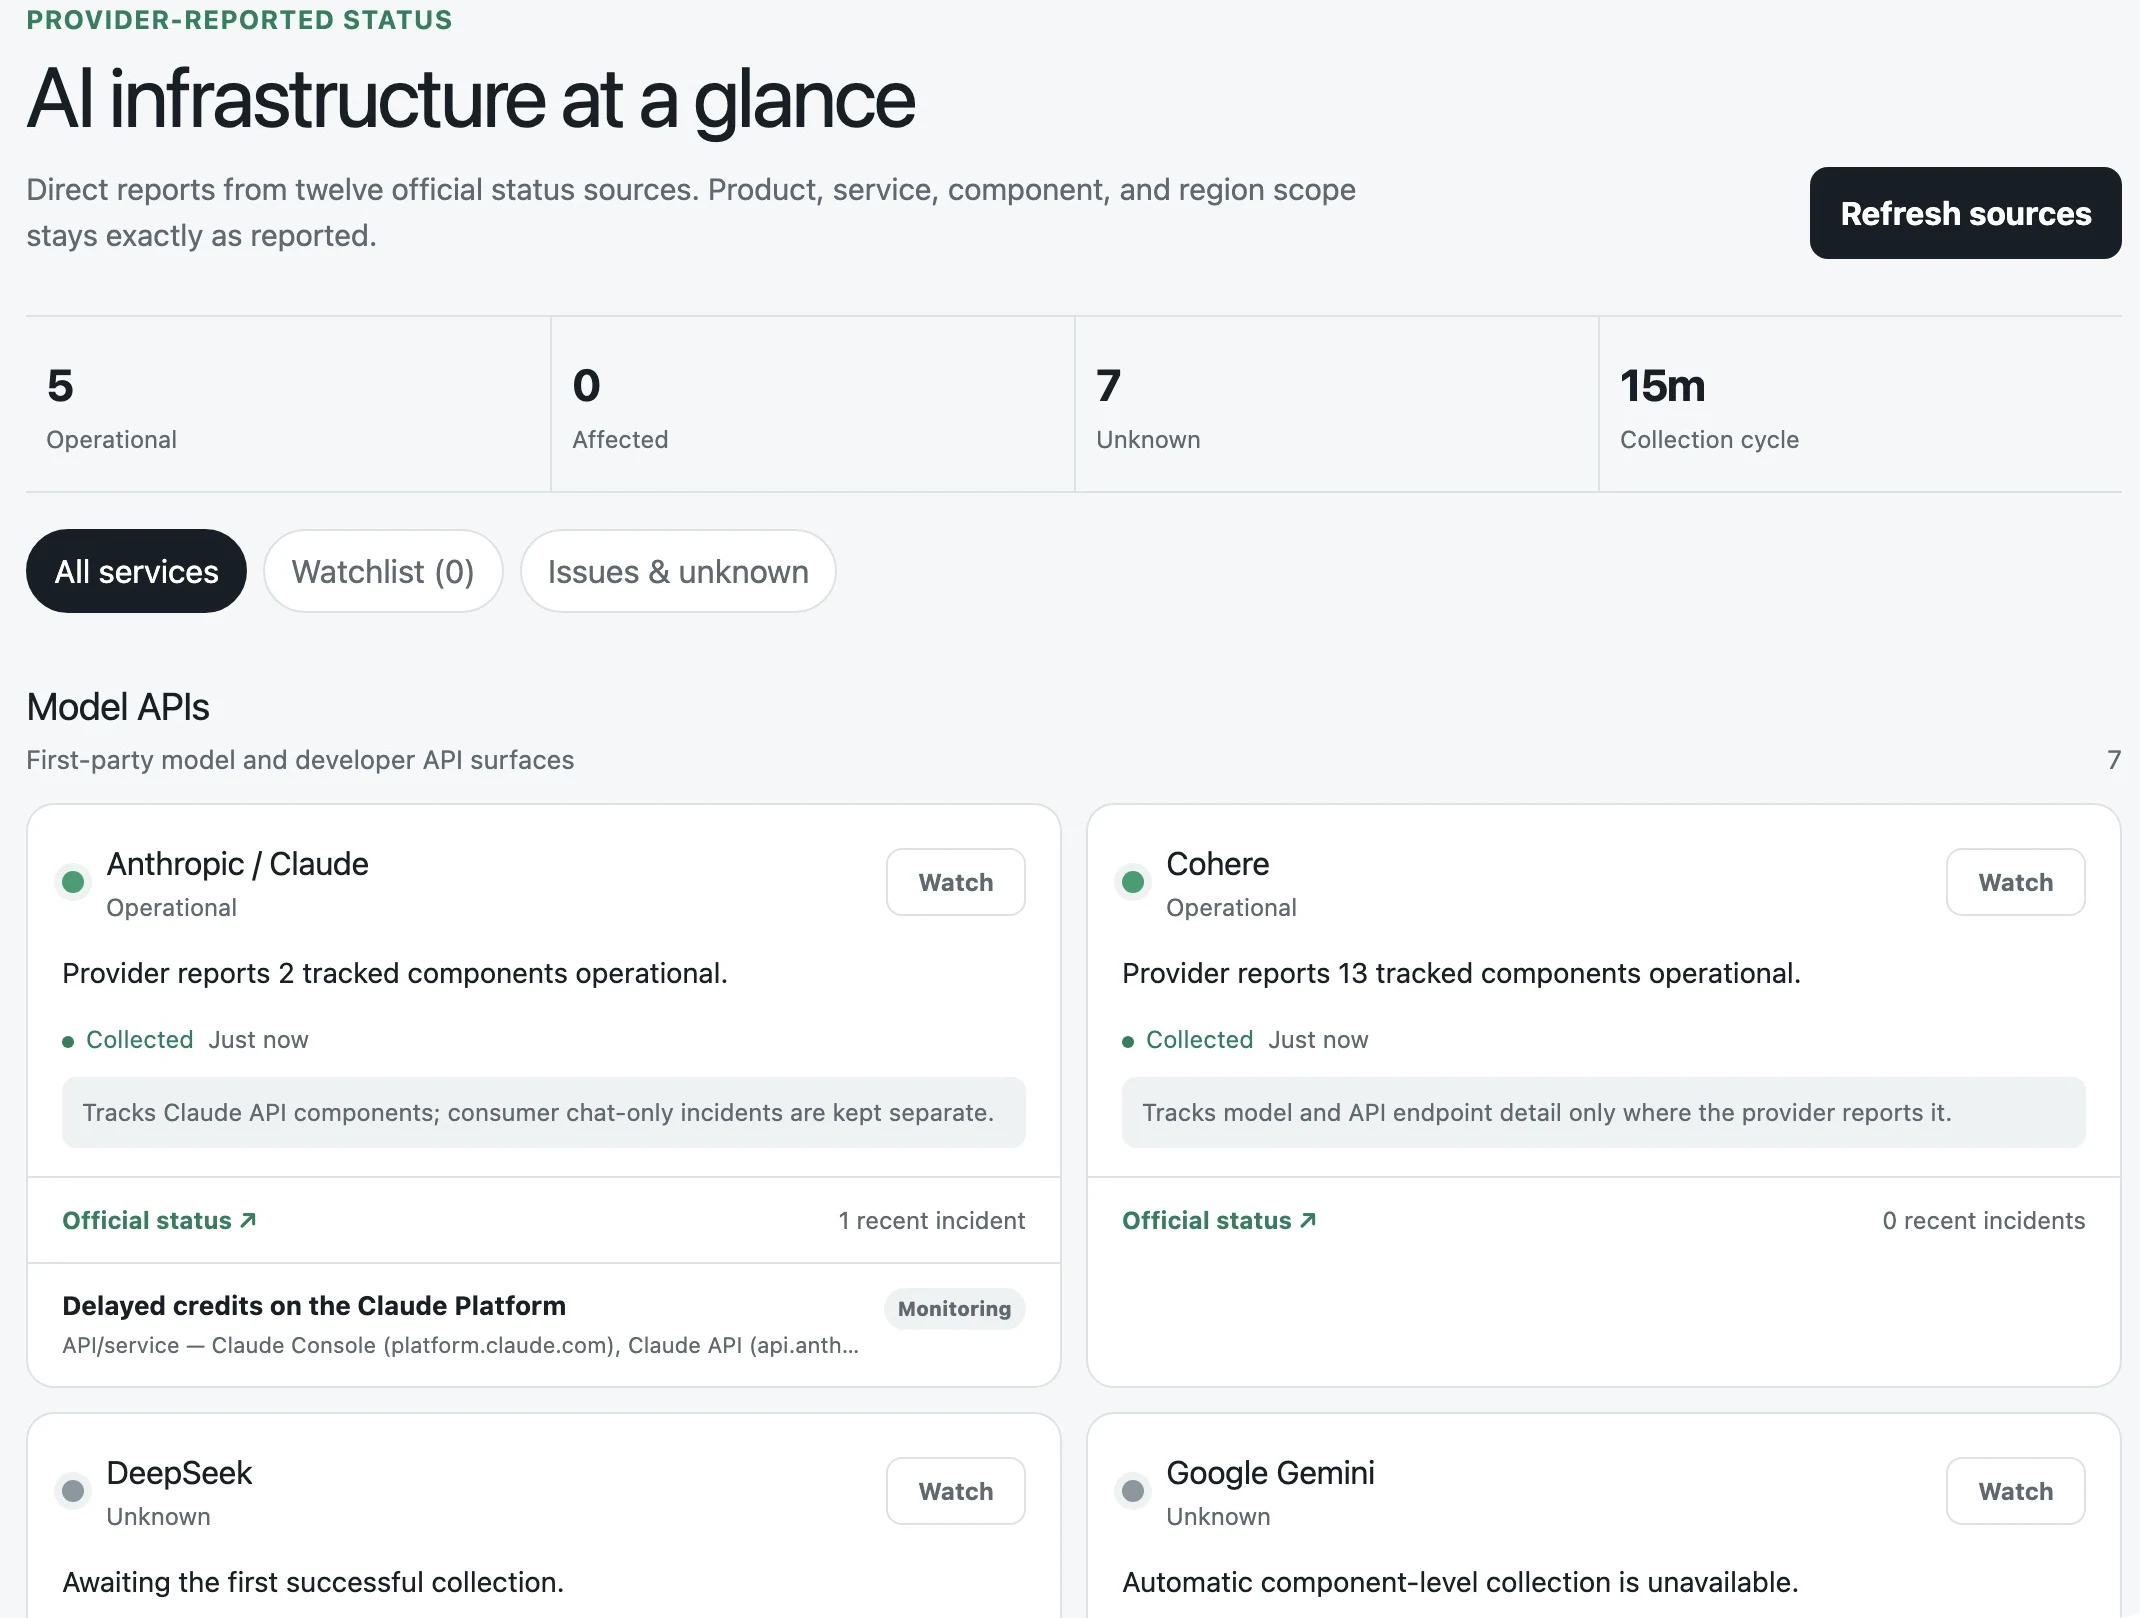Click the Refresh sources button
Image resolution: width=2140 pixels, height=1618 pixels.
click(x=1965, y=213)
